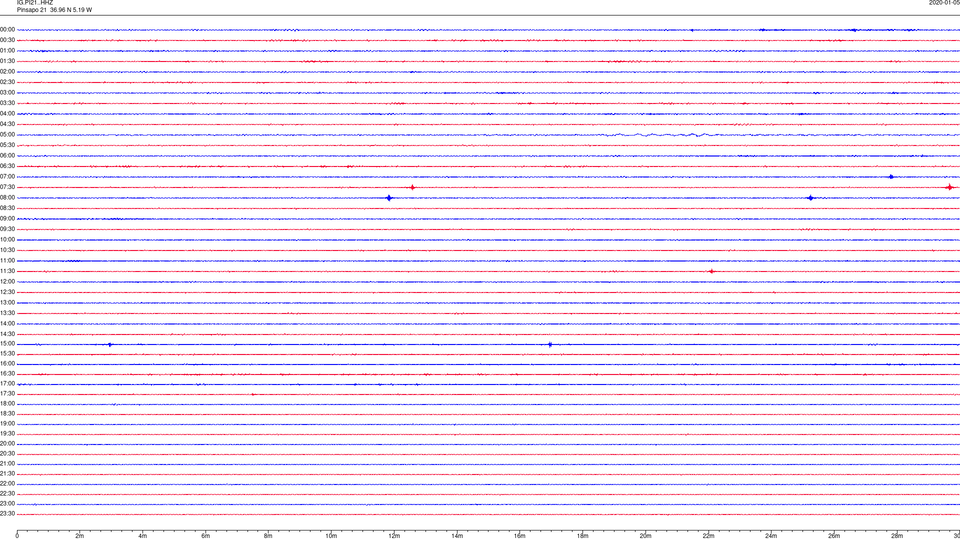Click the "05:00" trace time label

(7, 135)
